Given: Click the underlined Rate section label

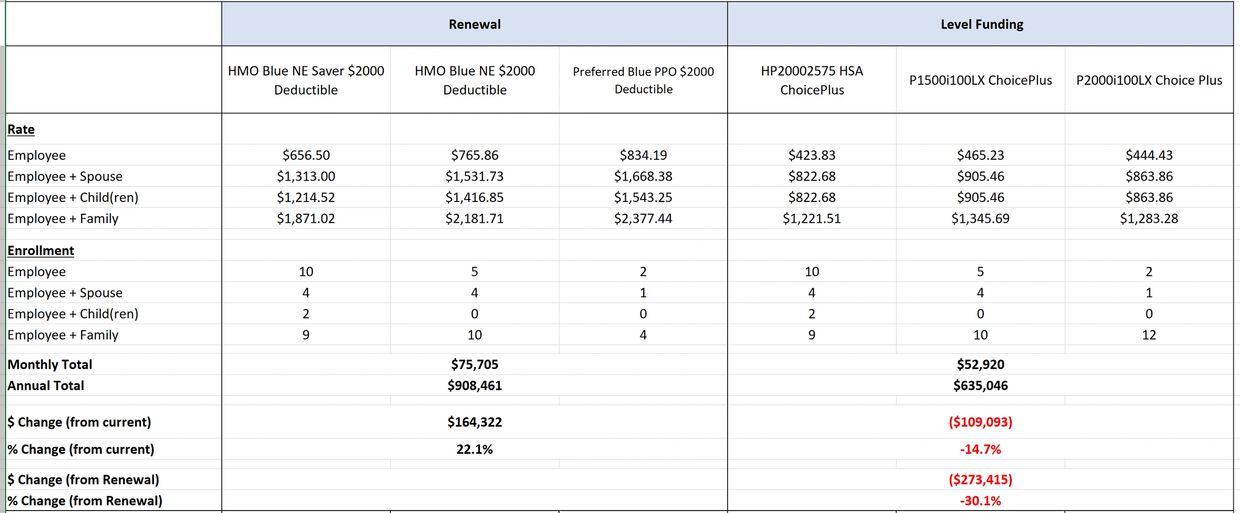Looking at the screenshot, I should [x=21, y=130].
